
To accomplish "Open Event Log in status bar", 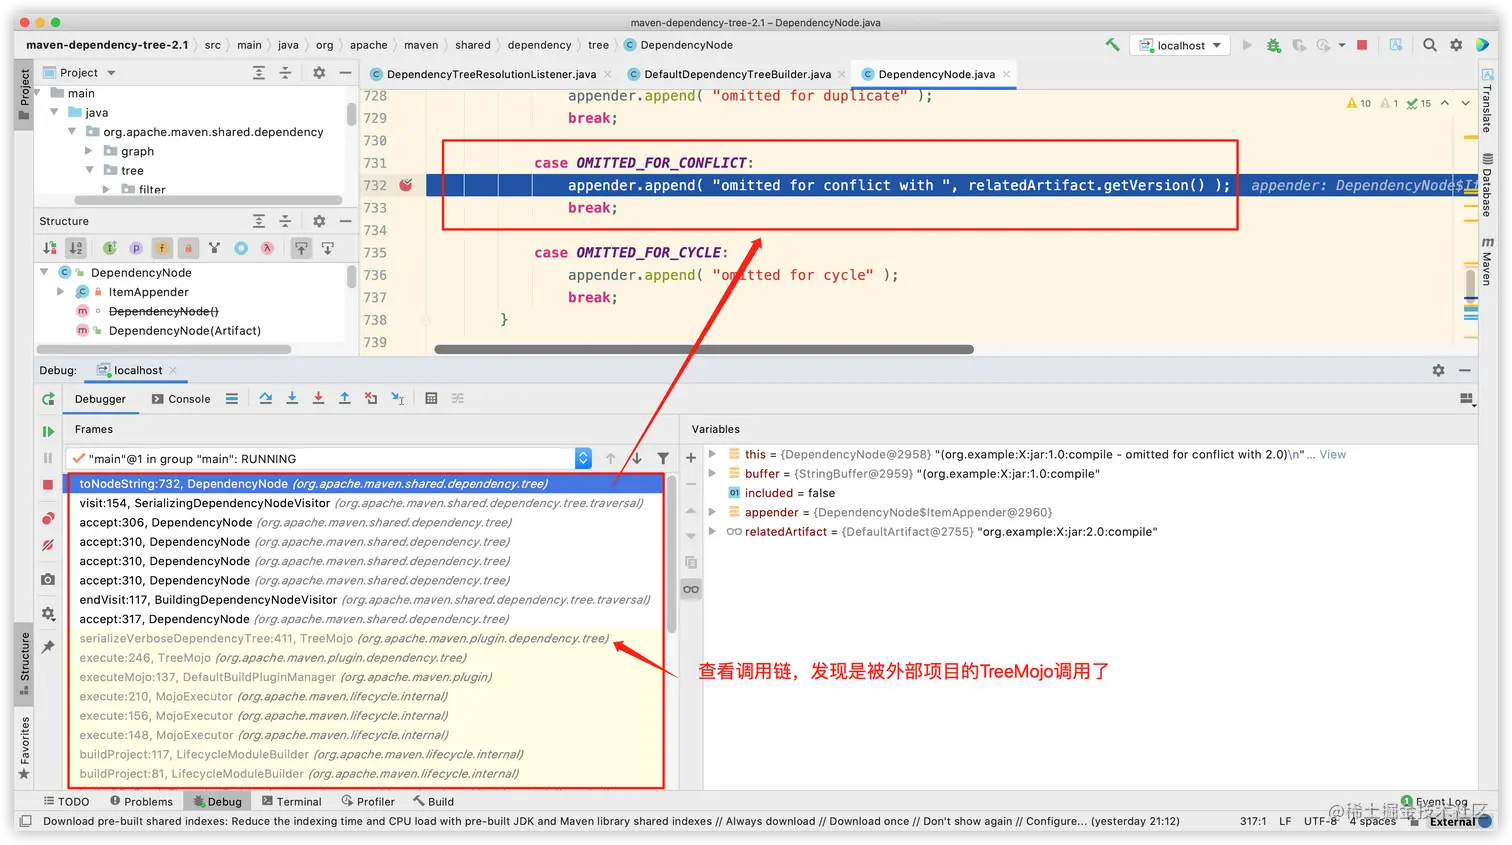I will pos(1434,802).
